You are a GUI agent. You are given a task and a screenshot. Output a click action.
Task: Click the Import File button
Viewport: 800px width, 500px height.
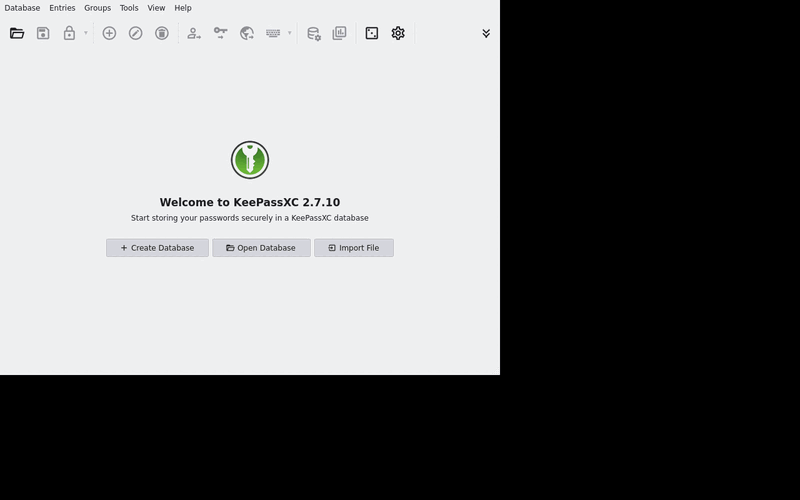[x=354, y=248]
